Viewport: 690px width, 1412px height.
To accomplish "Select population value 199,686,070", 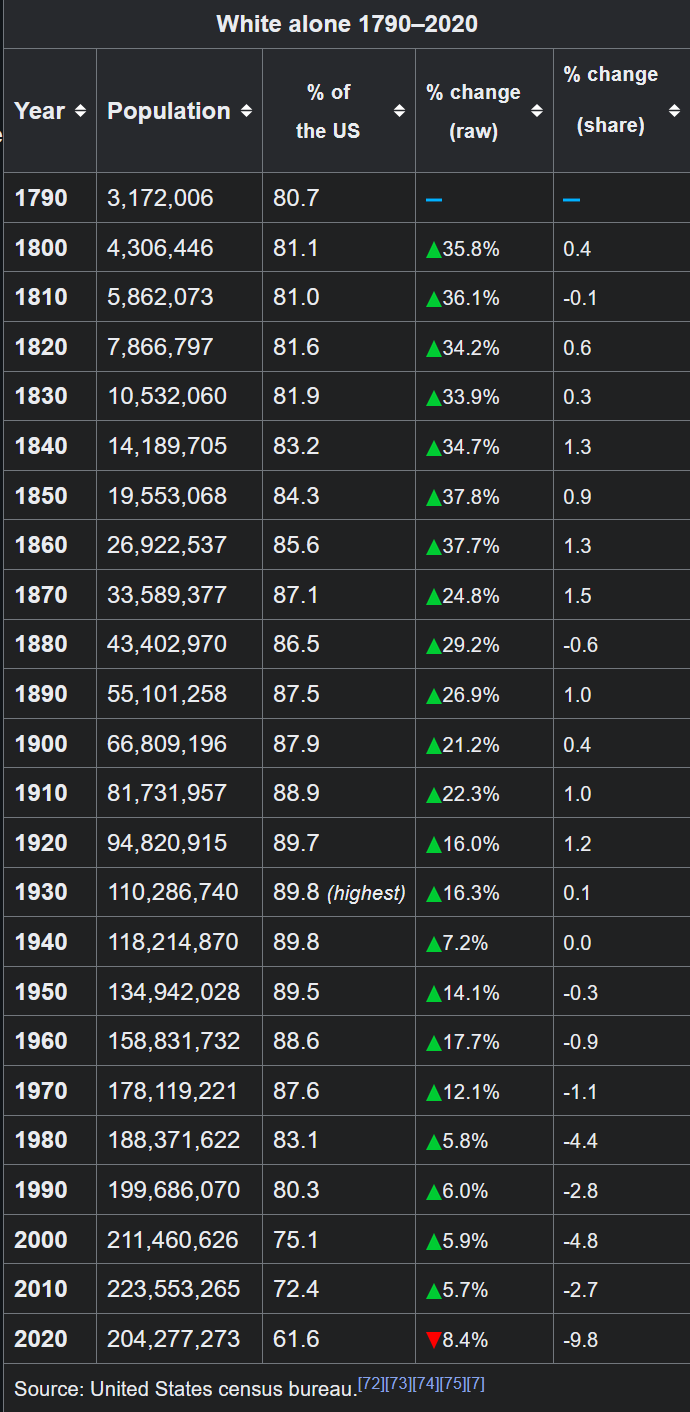I will pyautogui.click(x=174, y=1190).
